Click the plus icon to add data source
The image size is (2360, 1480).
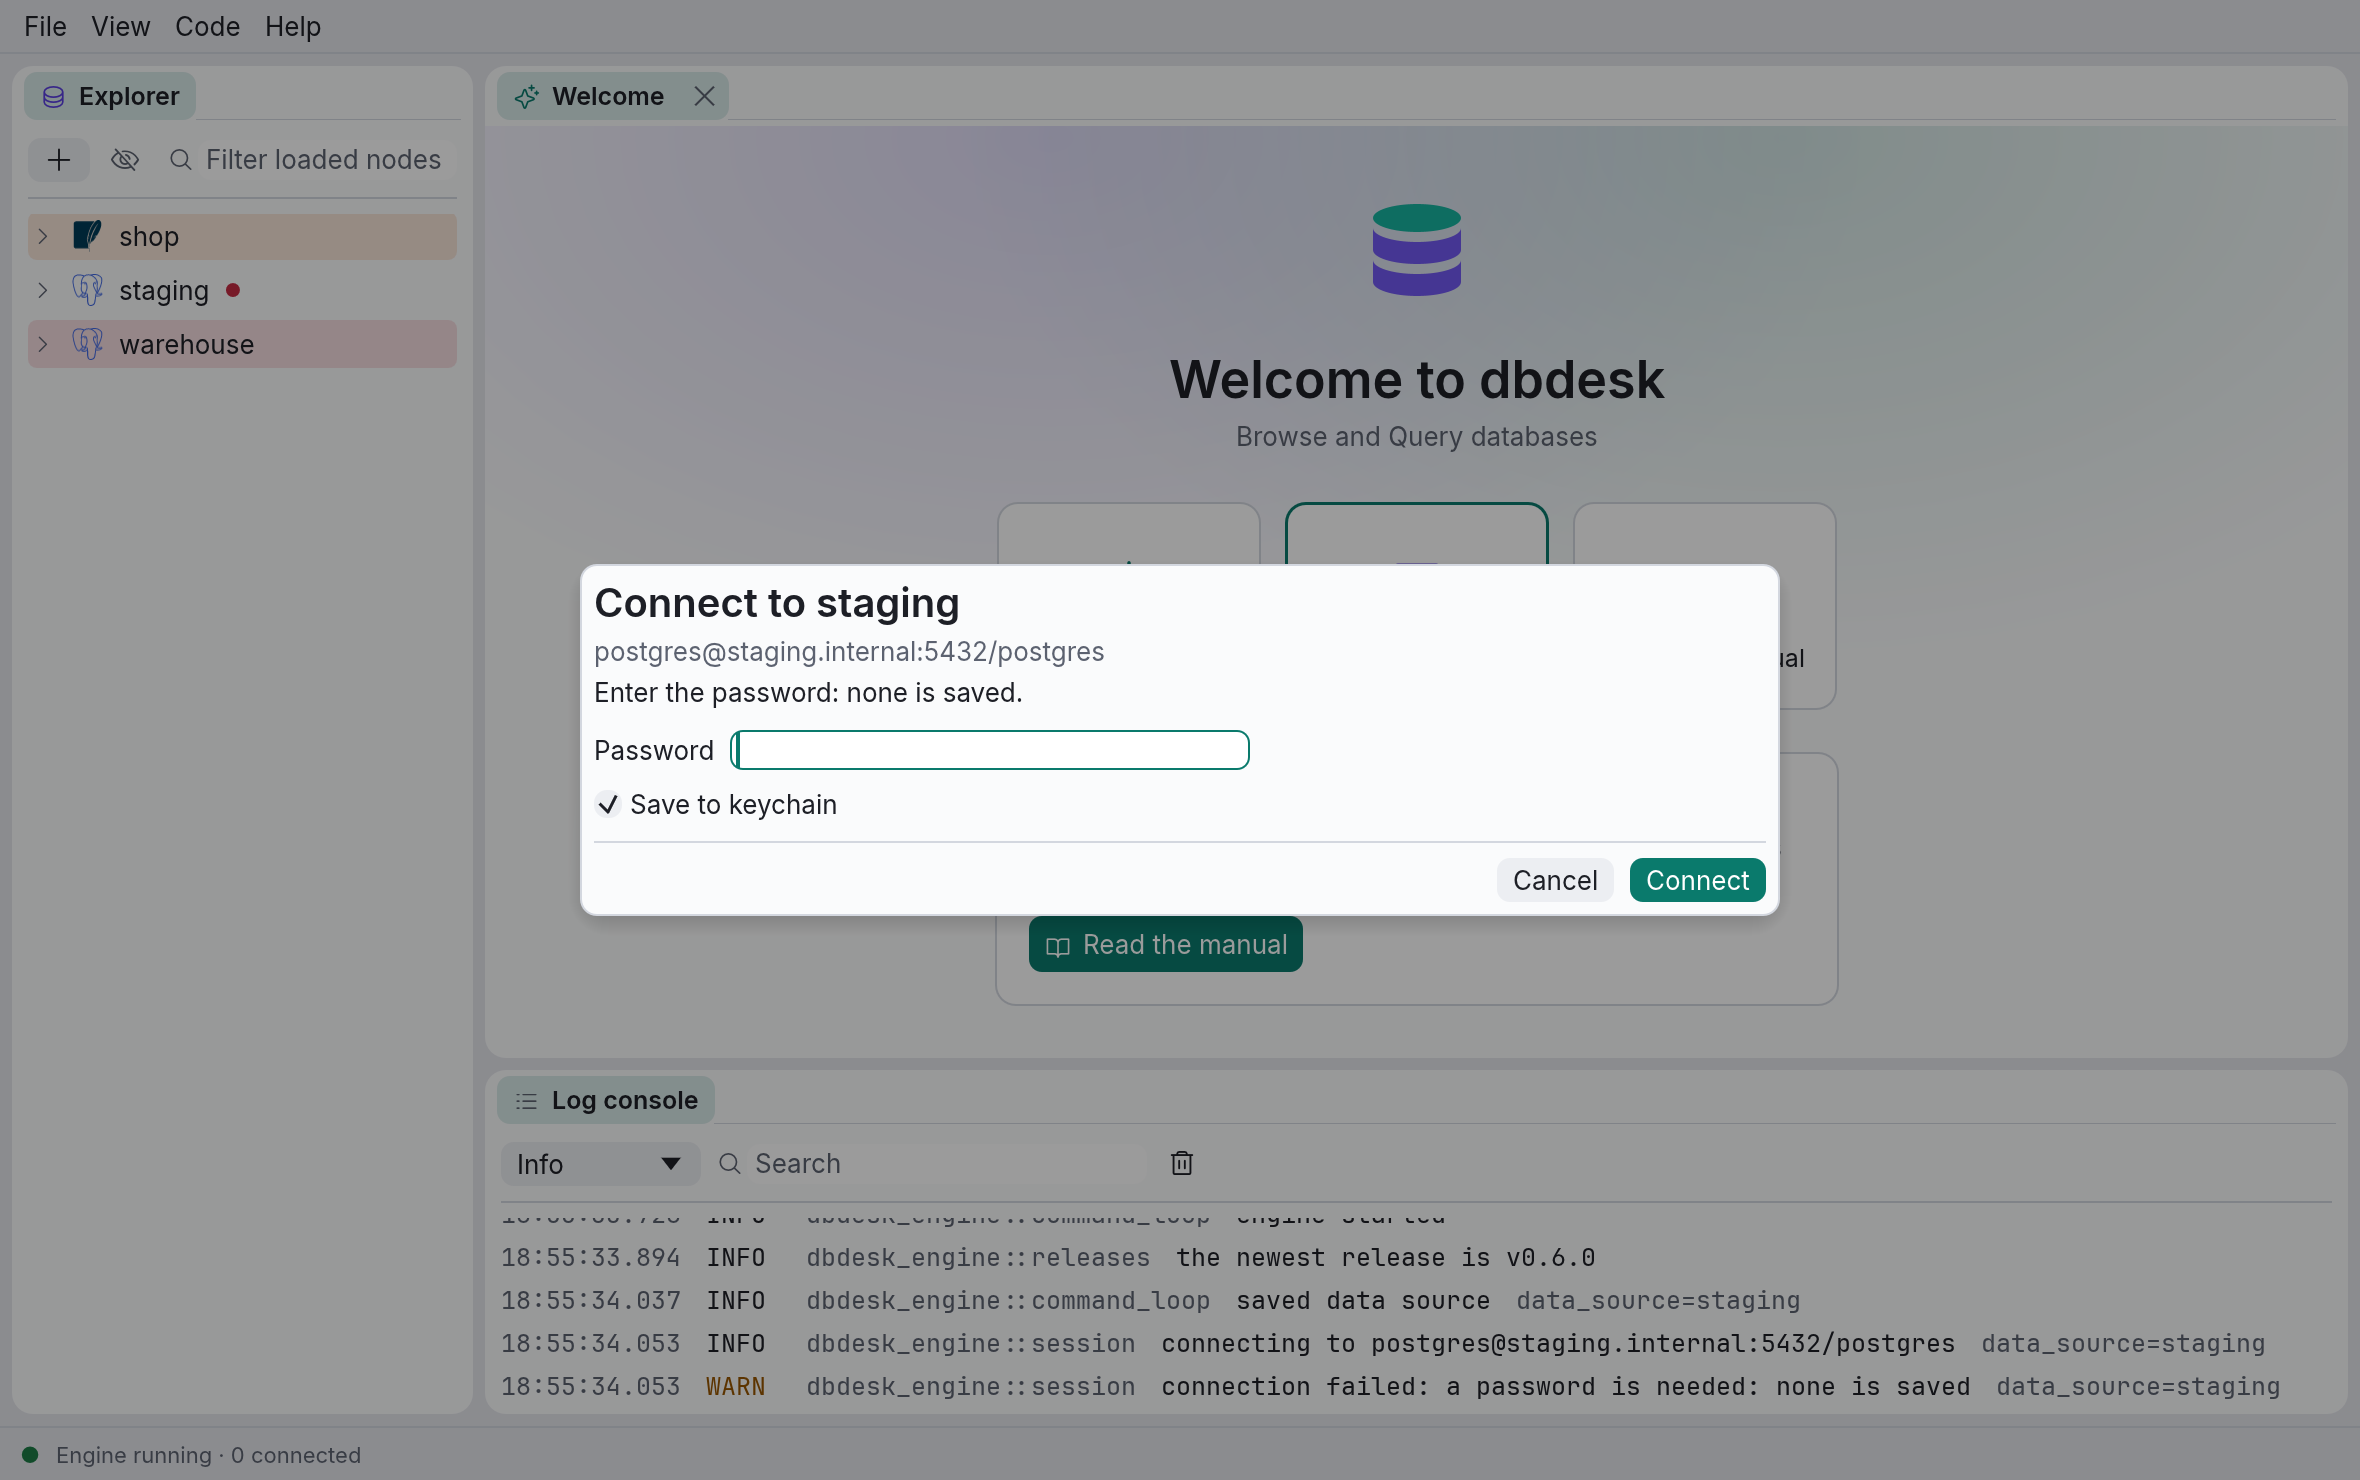click(59, 160)
